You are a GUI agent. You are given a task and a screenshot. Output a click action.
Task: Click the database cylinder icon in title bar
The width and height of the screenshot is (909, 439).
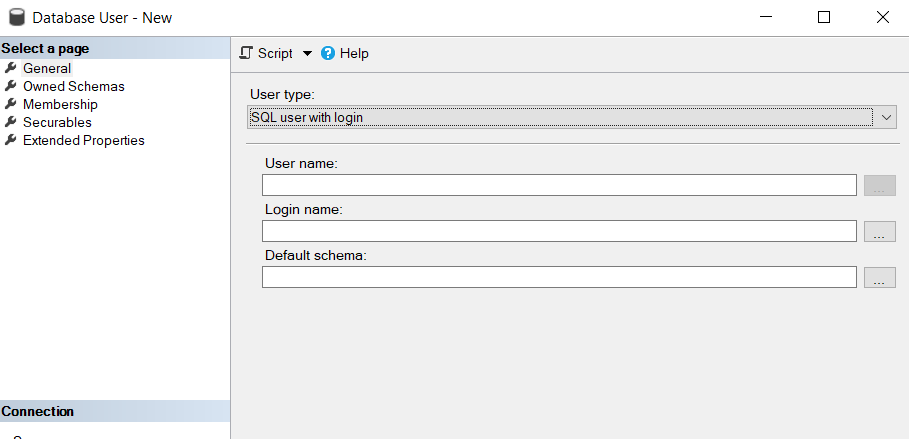[x=17, y=17]
